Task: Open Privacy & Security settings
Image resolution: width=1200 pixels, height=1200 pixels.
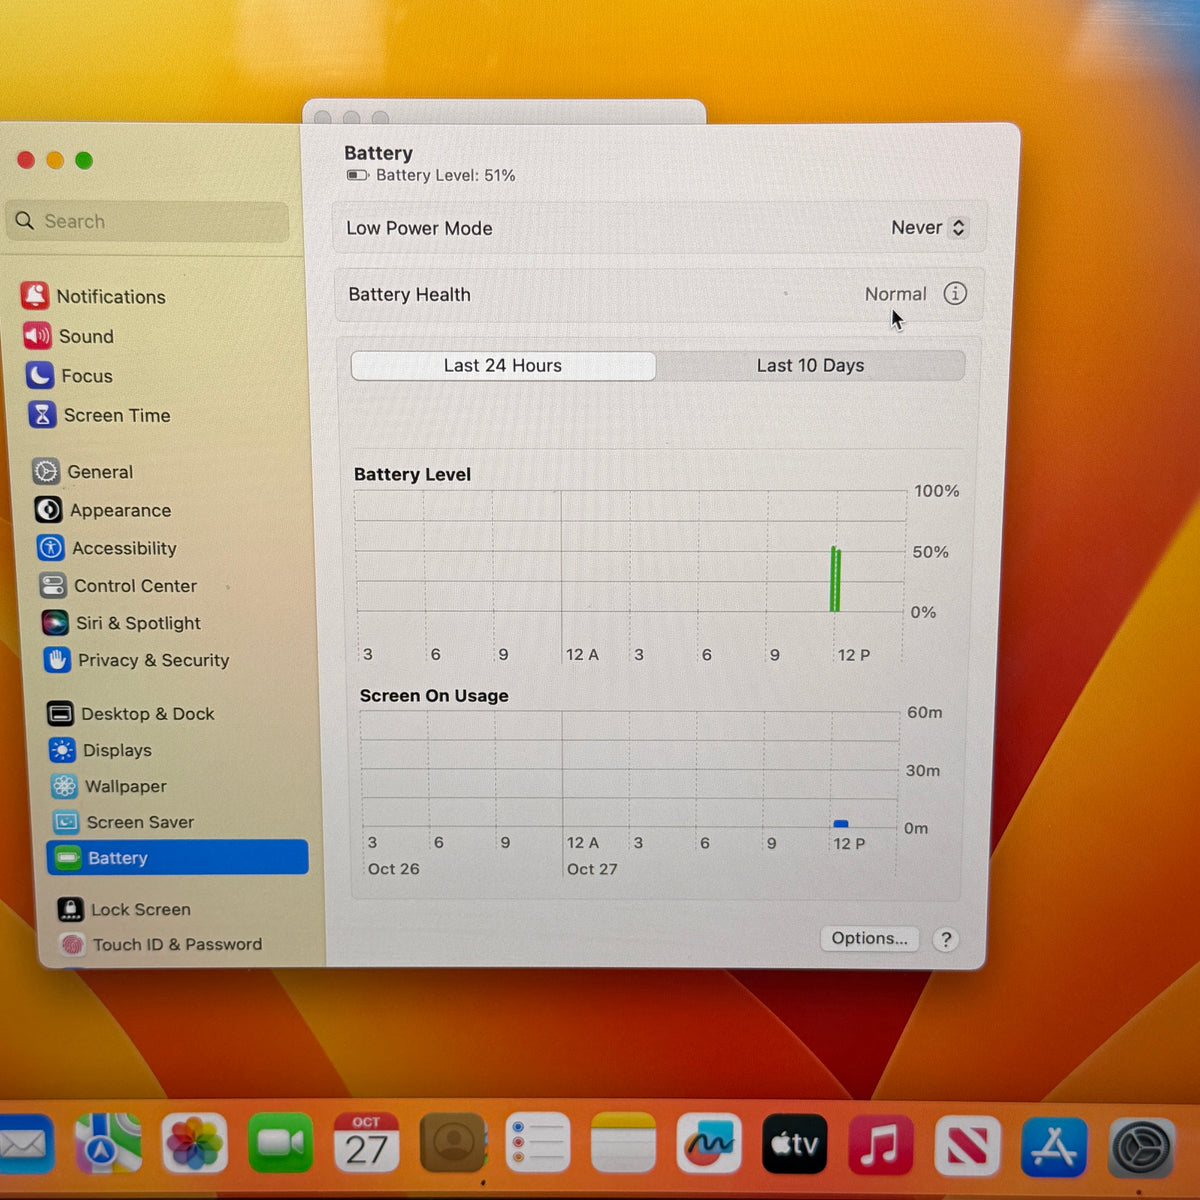Action: pyautogui.click(x=136, y=660)
